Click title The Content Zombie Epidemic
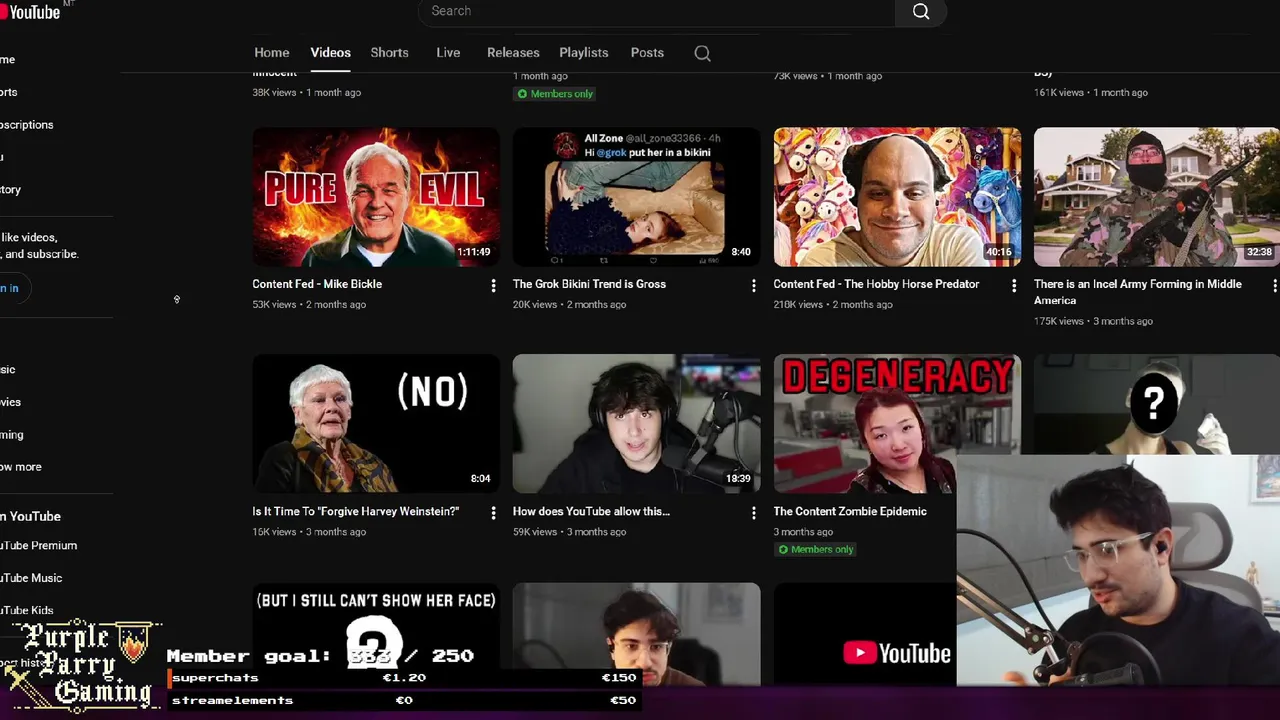Viewport: 1280px width, 720px height. pos(850,511)
